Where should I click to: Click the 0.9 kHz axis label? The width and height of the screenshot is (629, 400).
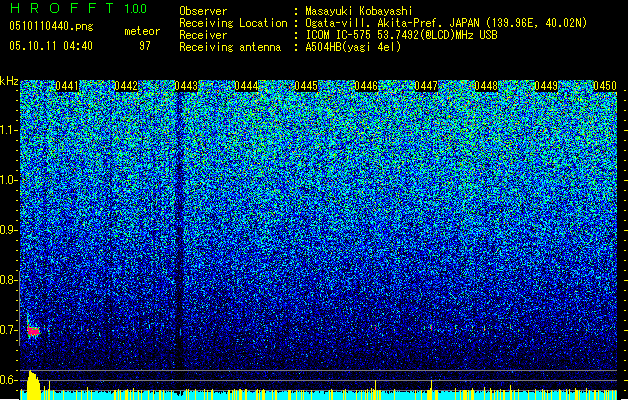coord(9,230)
